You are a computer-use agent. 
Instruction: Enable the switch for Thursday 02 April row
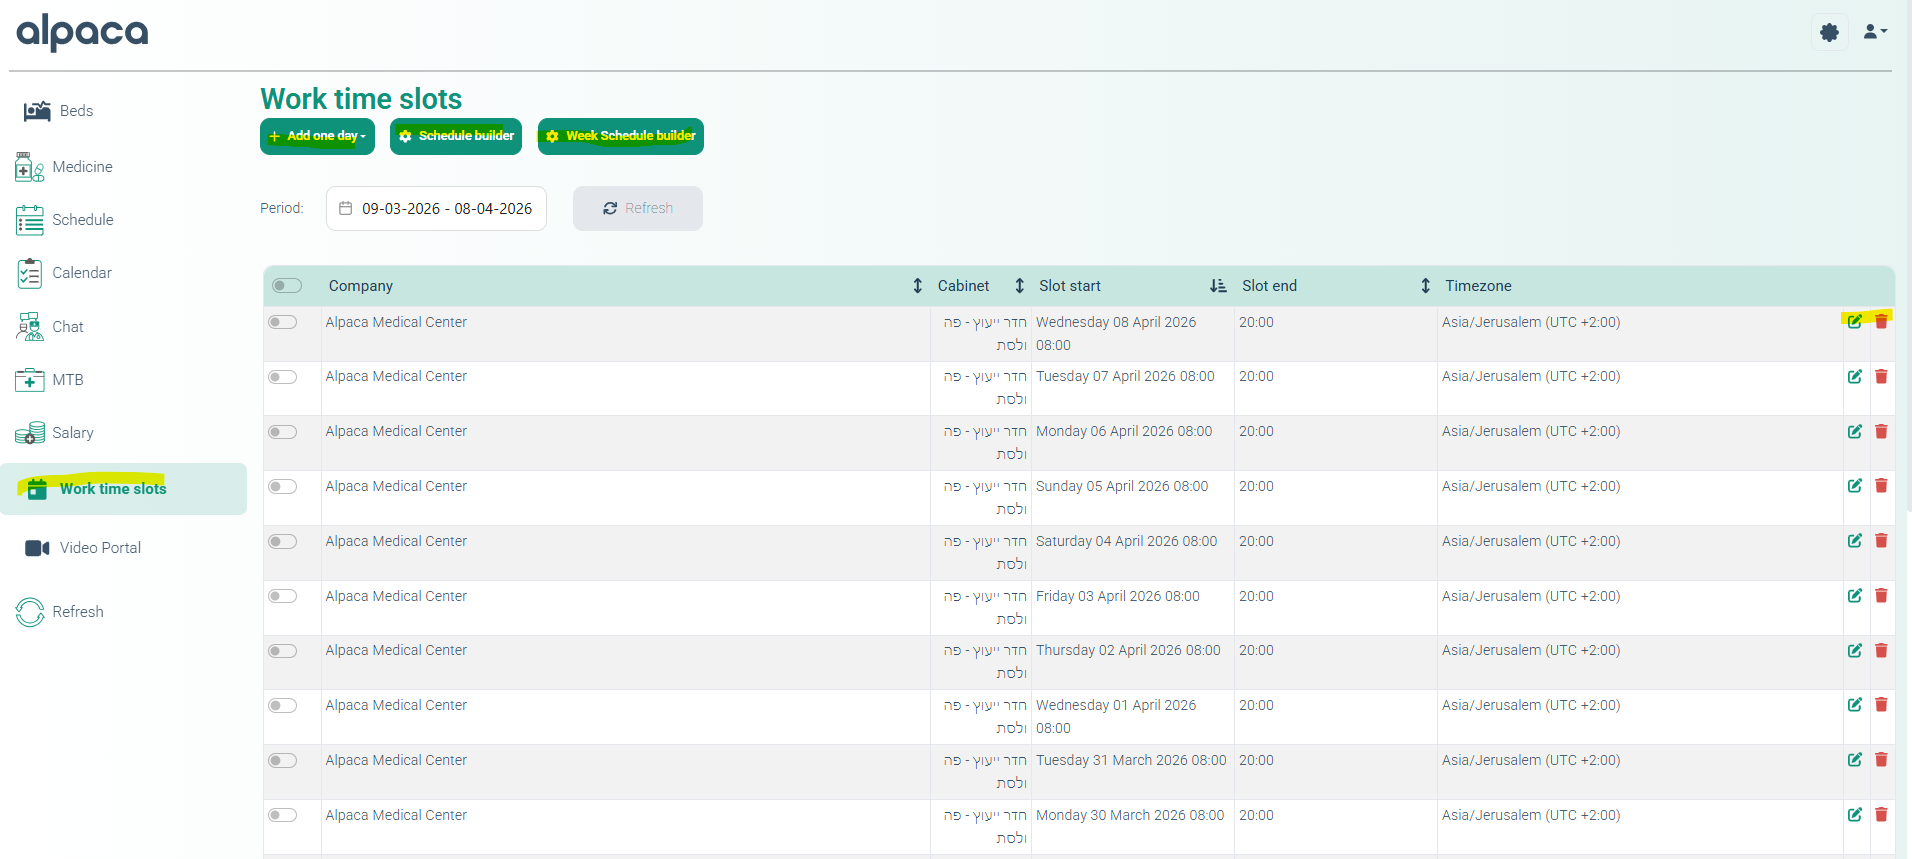pos(283,651)
